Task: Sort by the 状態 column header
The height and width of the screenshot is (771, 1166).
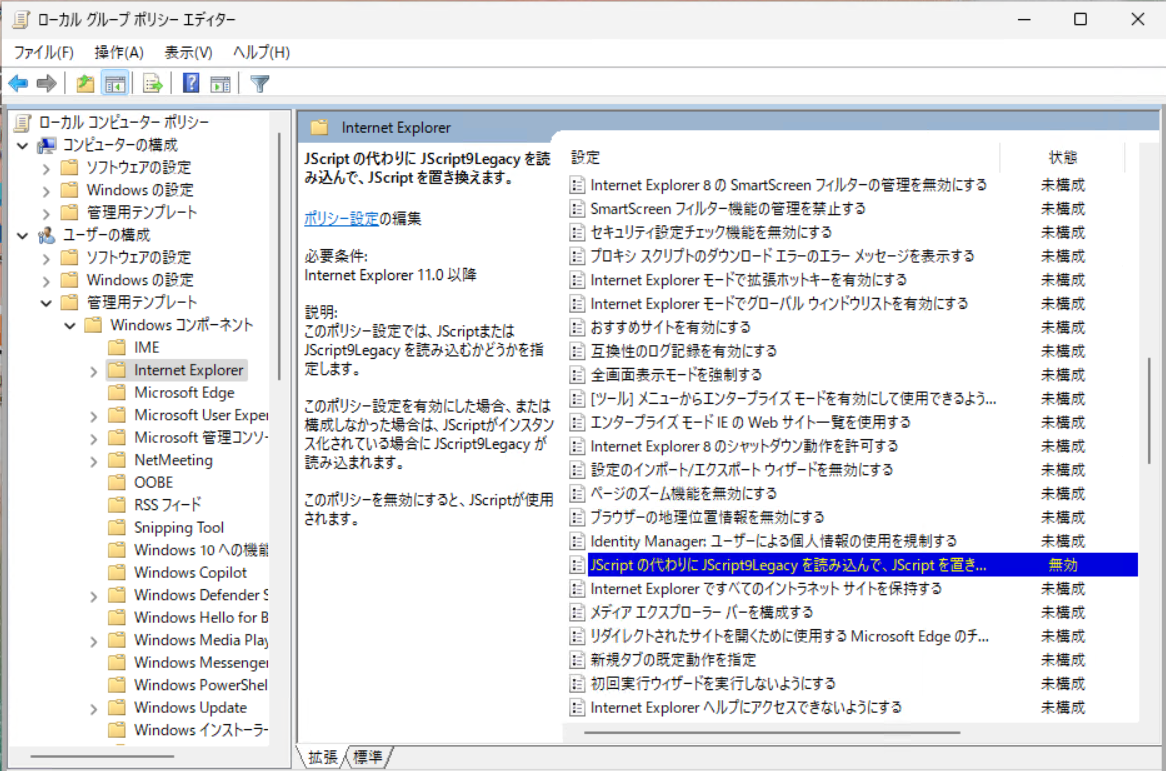Action: pyautogui.click(x=1063, y=158)
